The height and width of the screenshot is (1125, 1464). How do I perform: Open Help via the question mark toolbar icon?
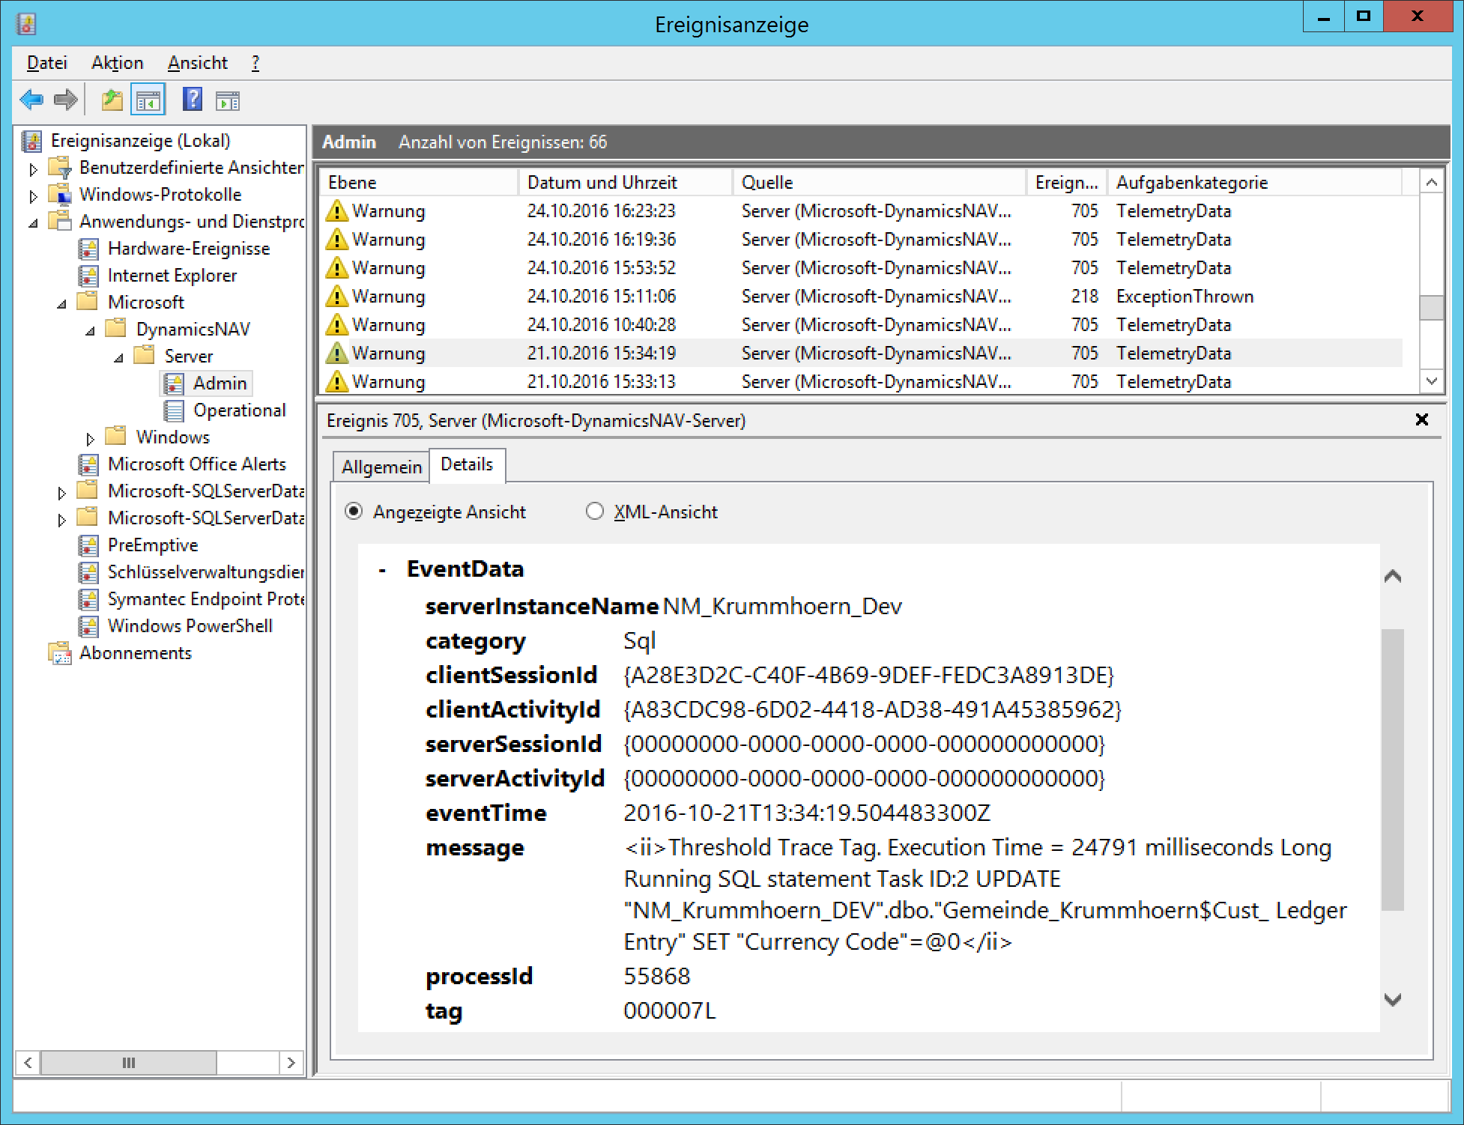[192, 100]
